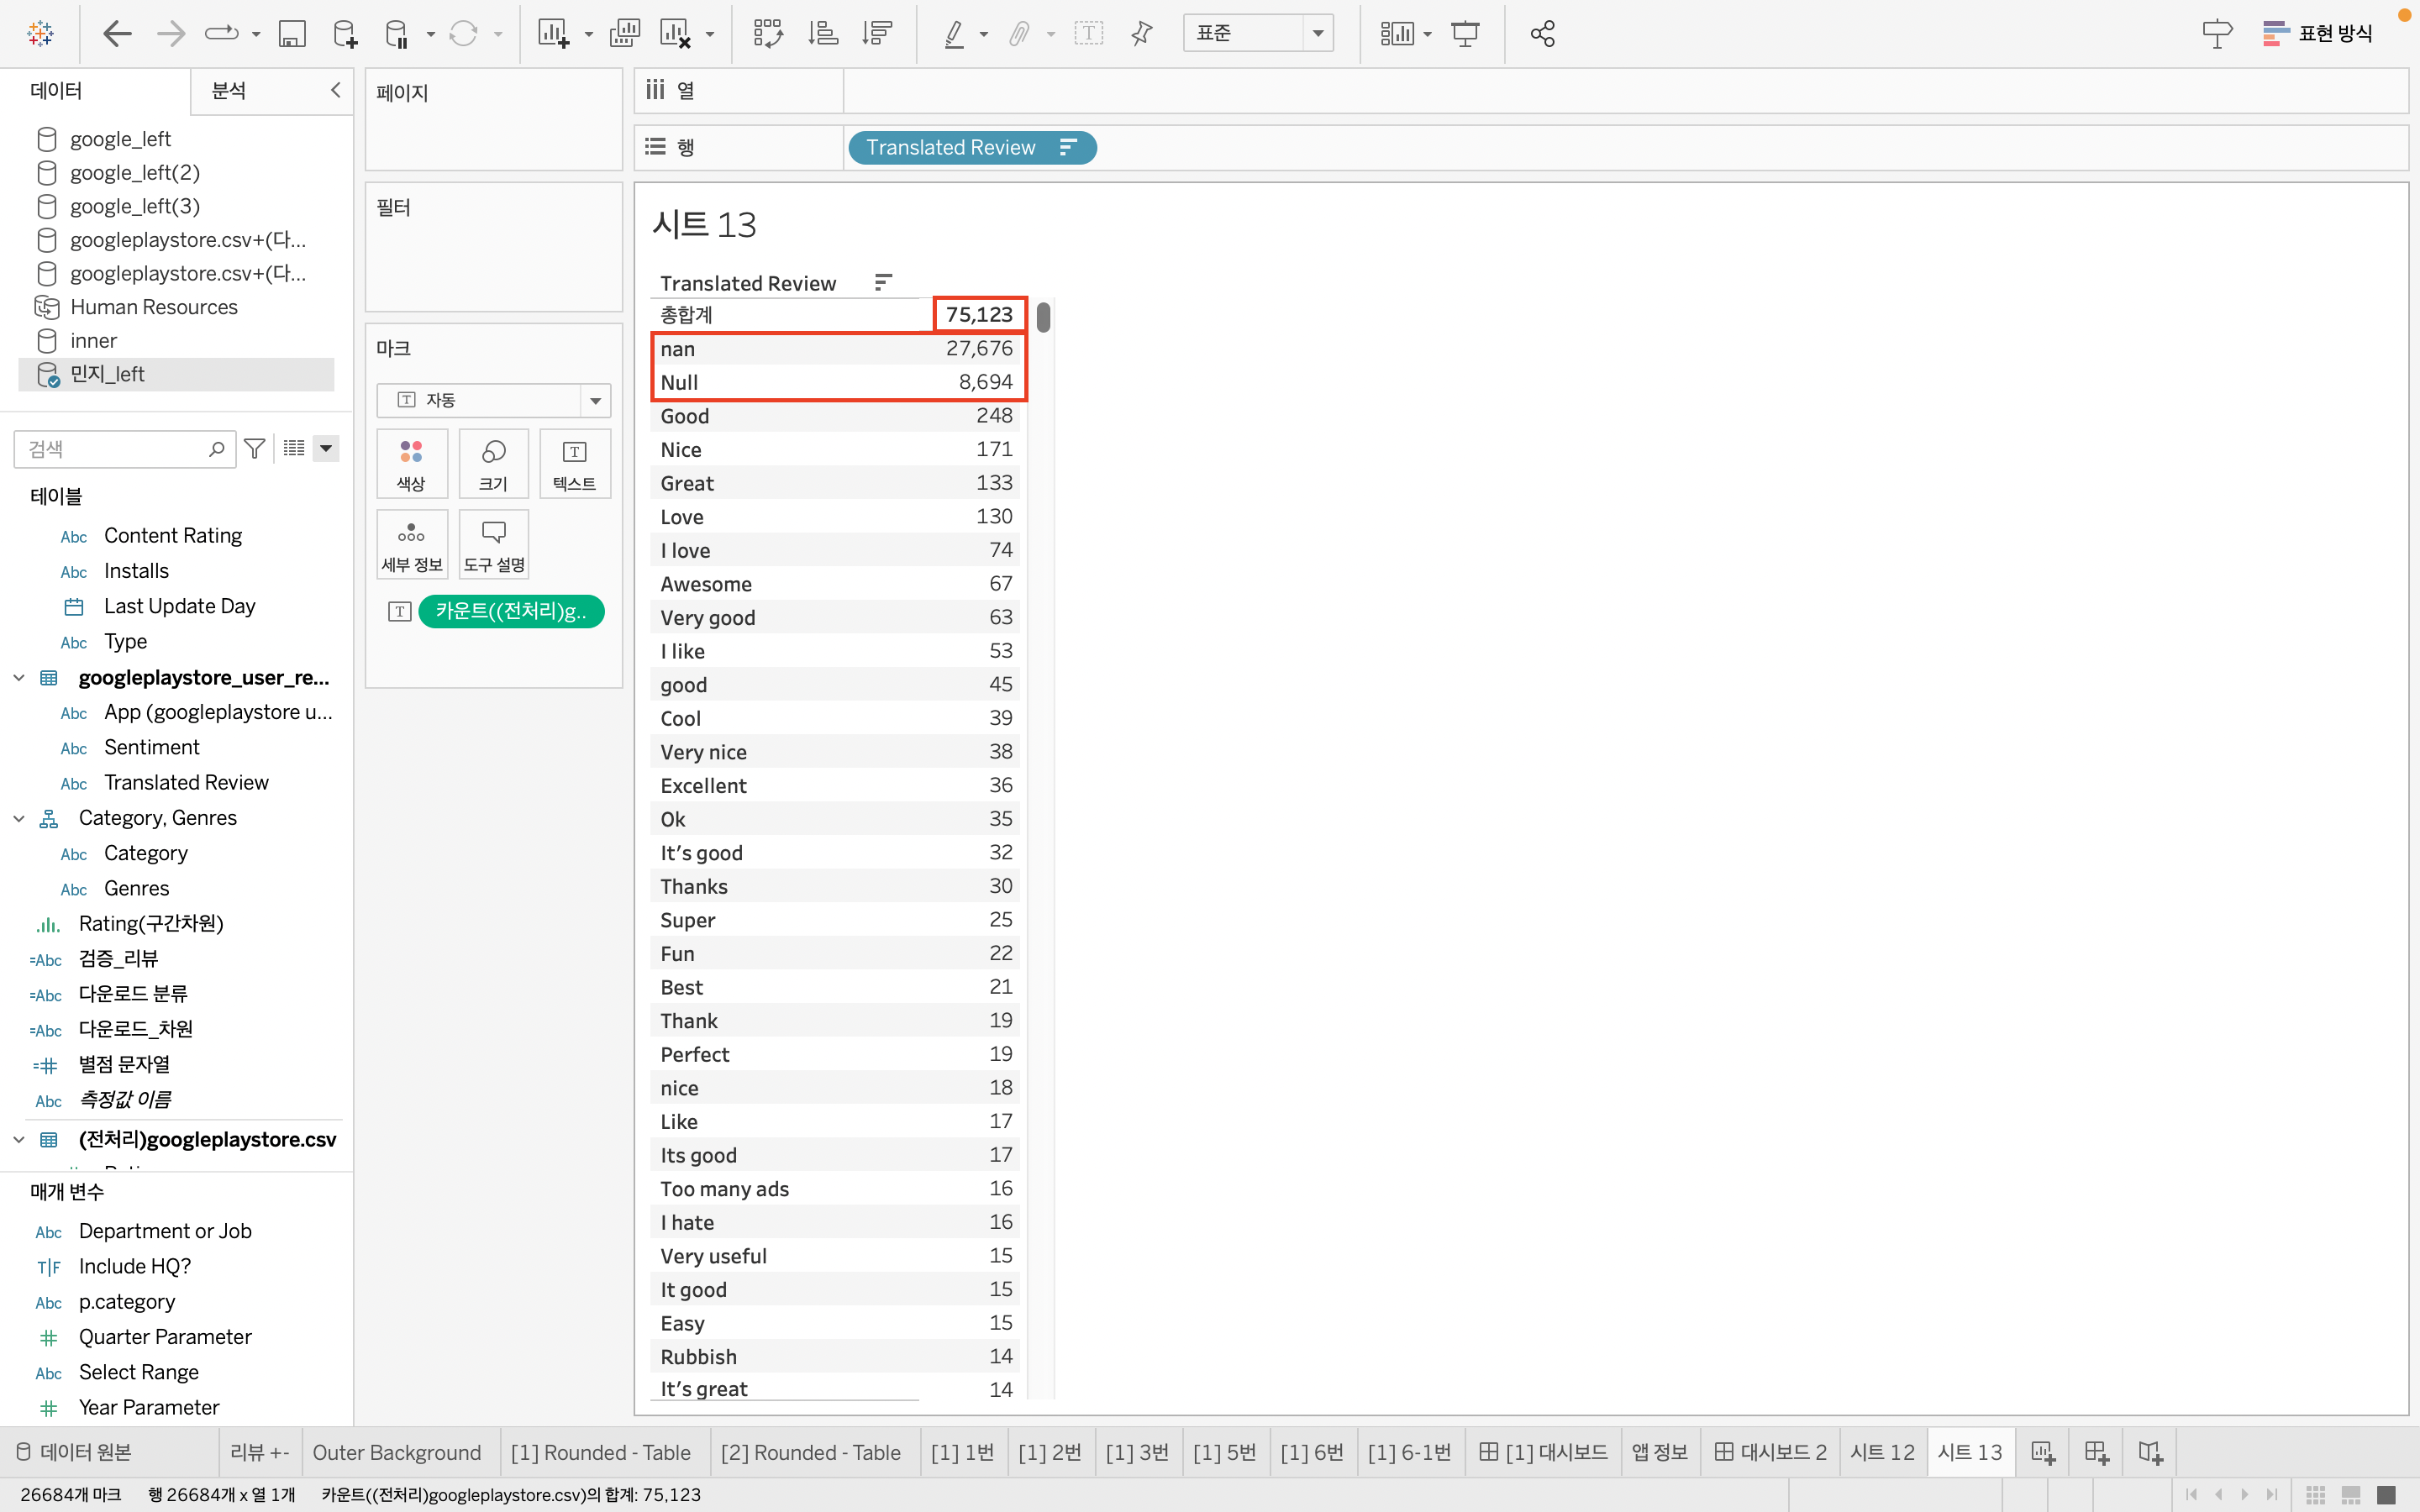This screenshot has width=2420, height=1512.
Task: Click the share workbook icon
Action: [x=1542, y=34]
